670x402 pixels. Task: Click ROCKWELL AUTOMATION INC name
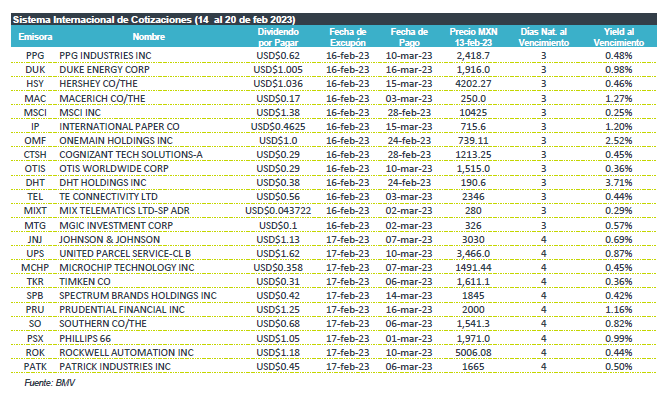coord(126,353)
